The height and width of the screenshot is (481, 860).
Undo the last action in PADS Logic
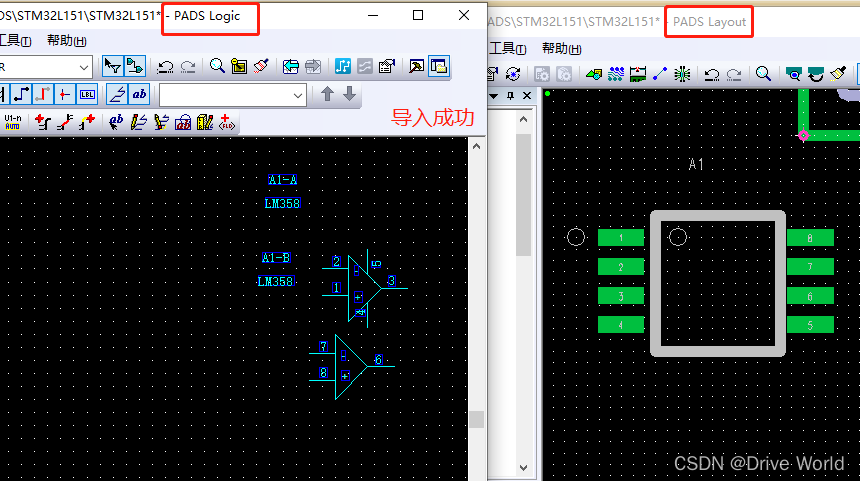(x=165, y=67)
